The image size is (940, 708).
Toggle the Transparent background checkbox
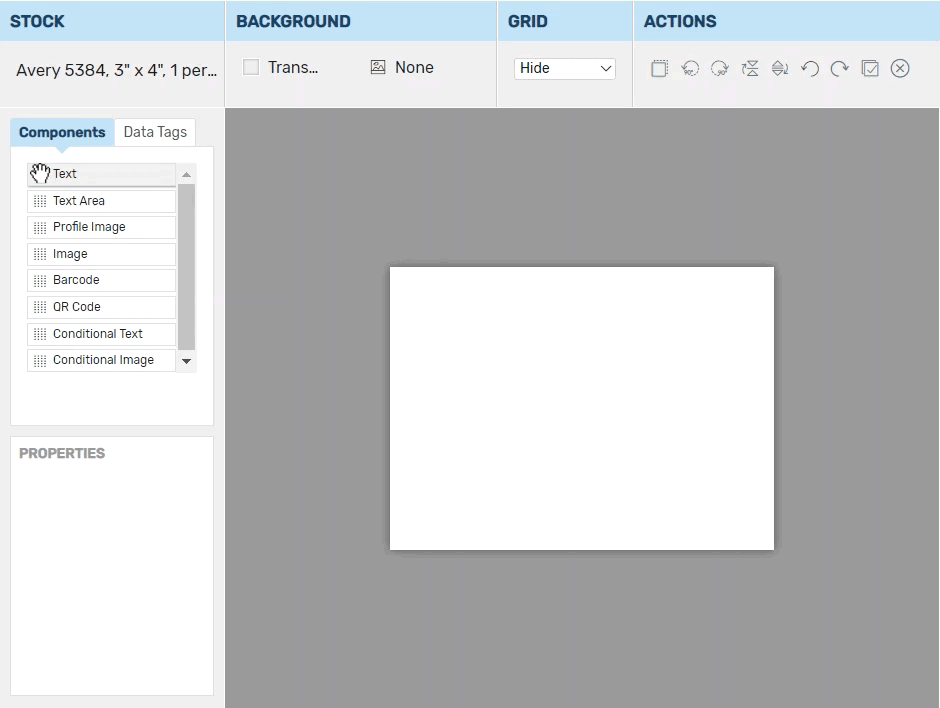(251, 67)
